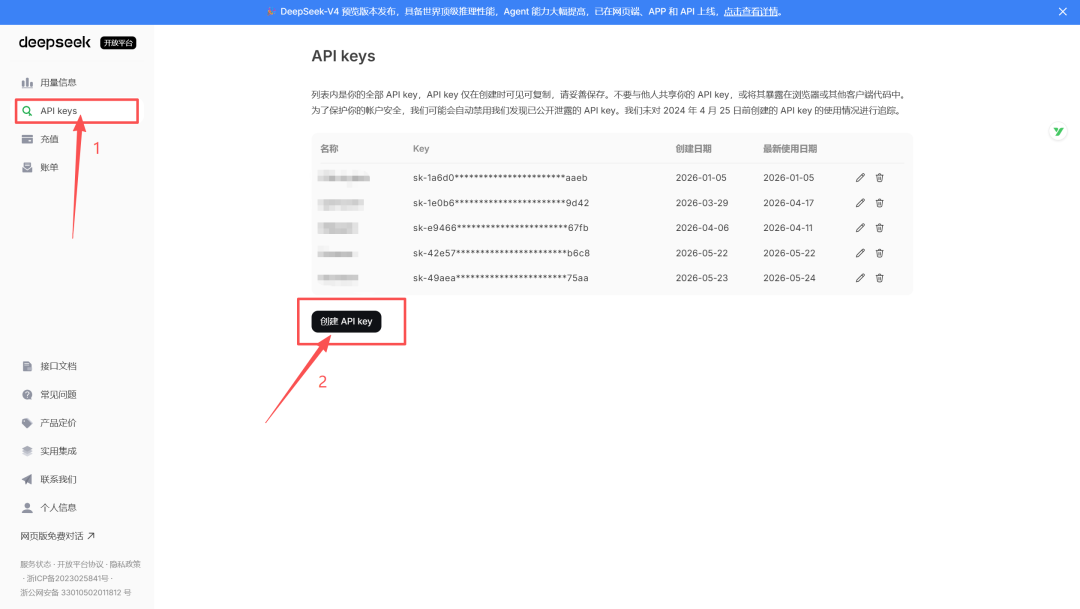Click key text sk-42e57***b6c8
1080x609 pixels.
tap(501, 254)
